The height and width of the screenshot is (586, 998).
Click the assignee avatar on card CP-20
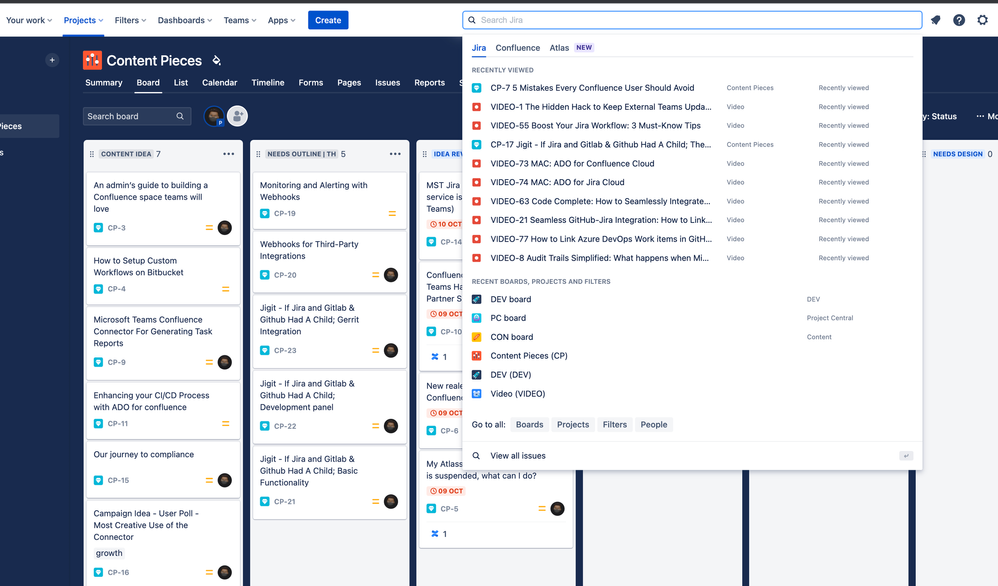[x=391, y=275]
